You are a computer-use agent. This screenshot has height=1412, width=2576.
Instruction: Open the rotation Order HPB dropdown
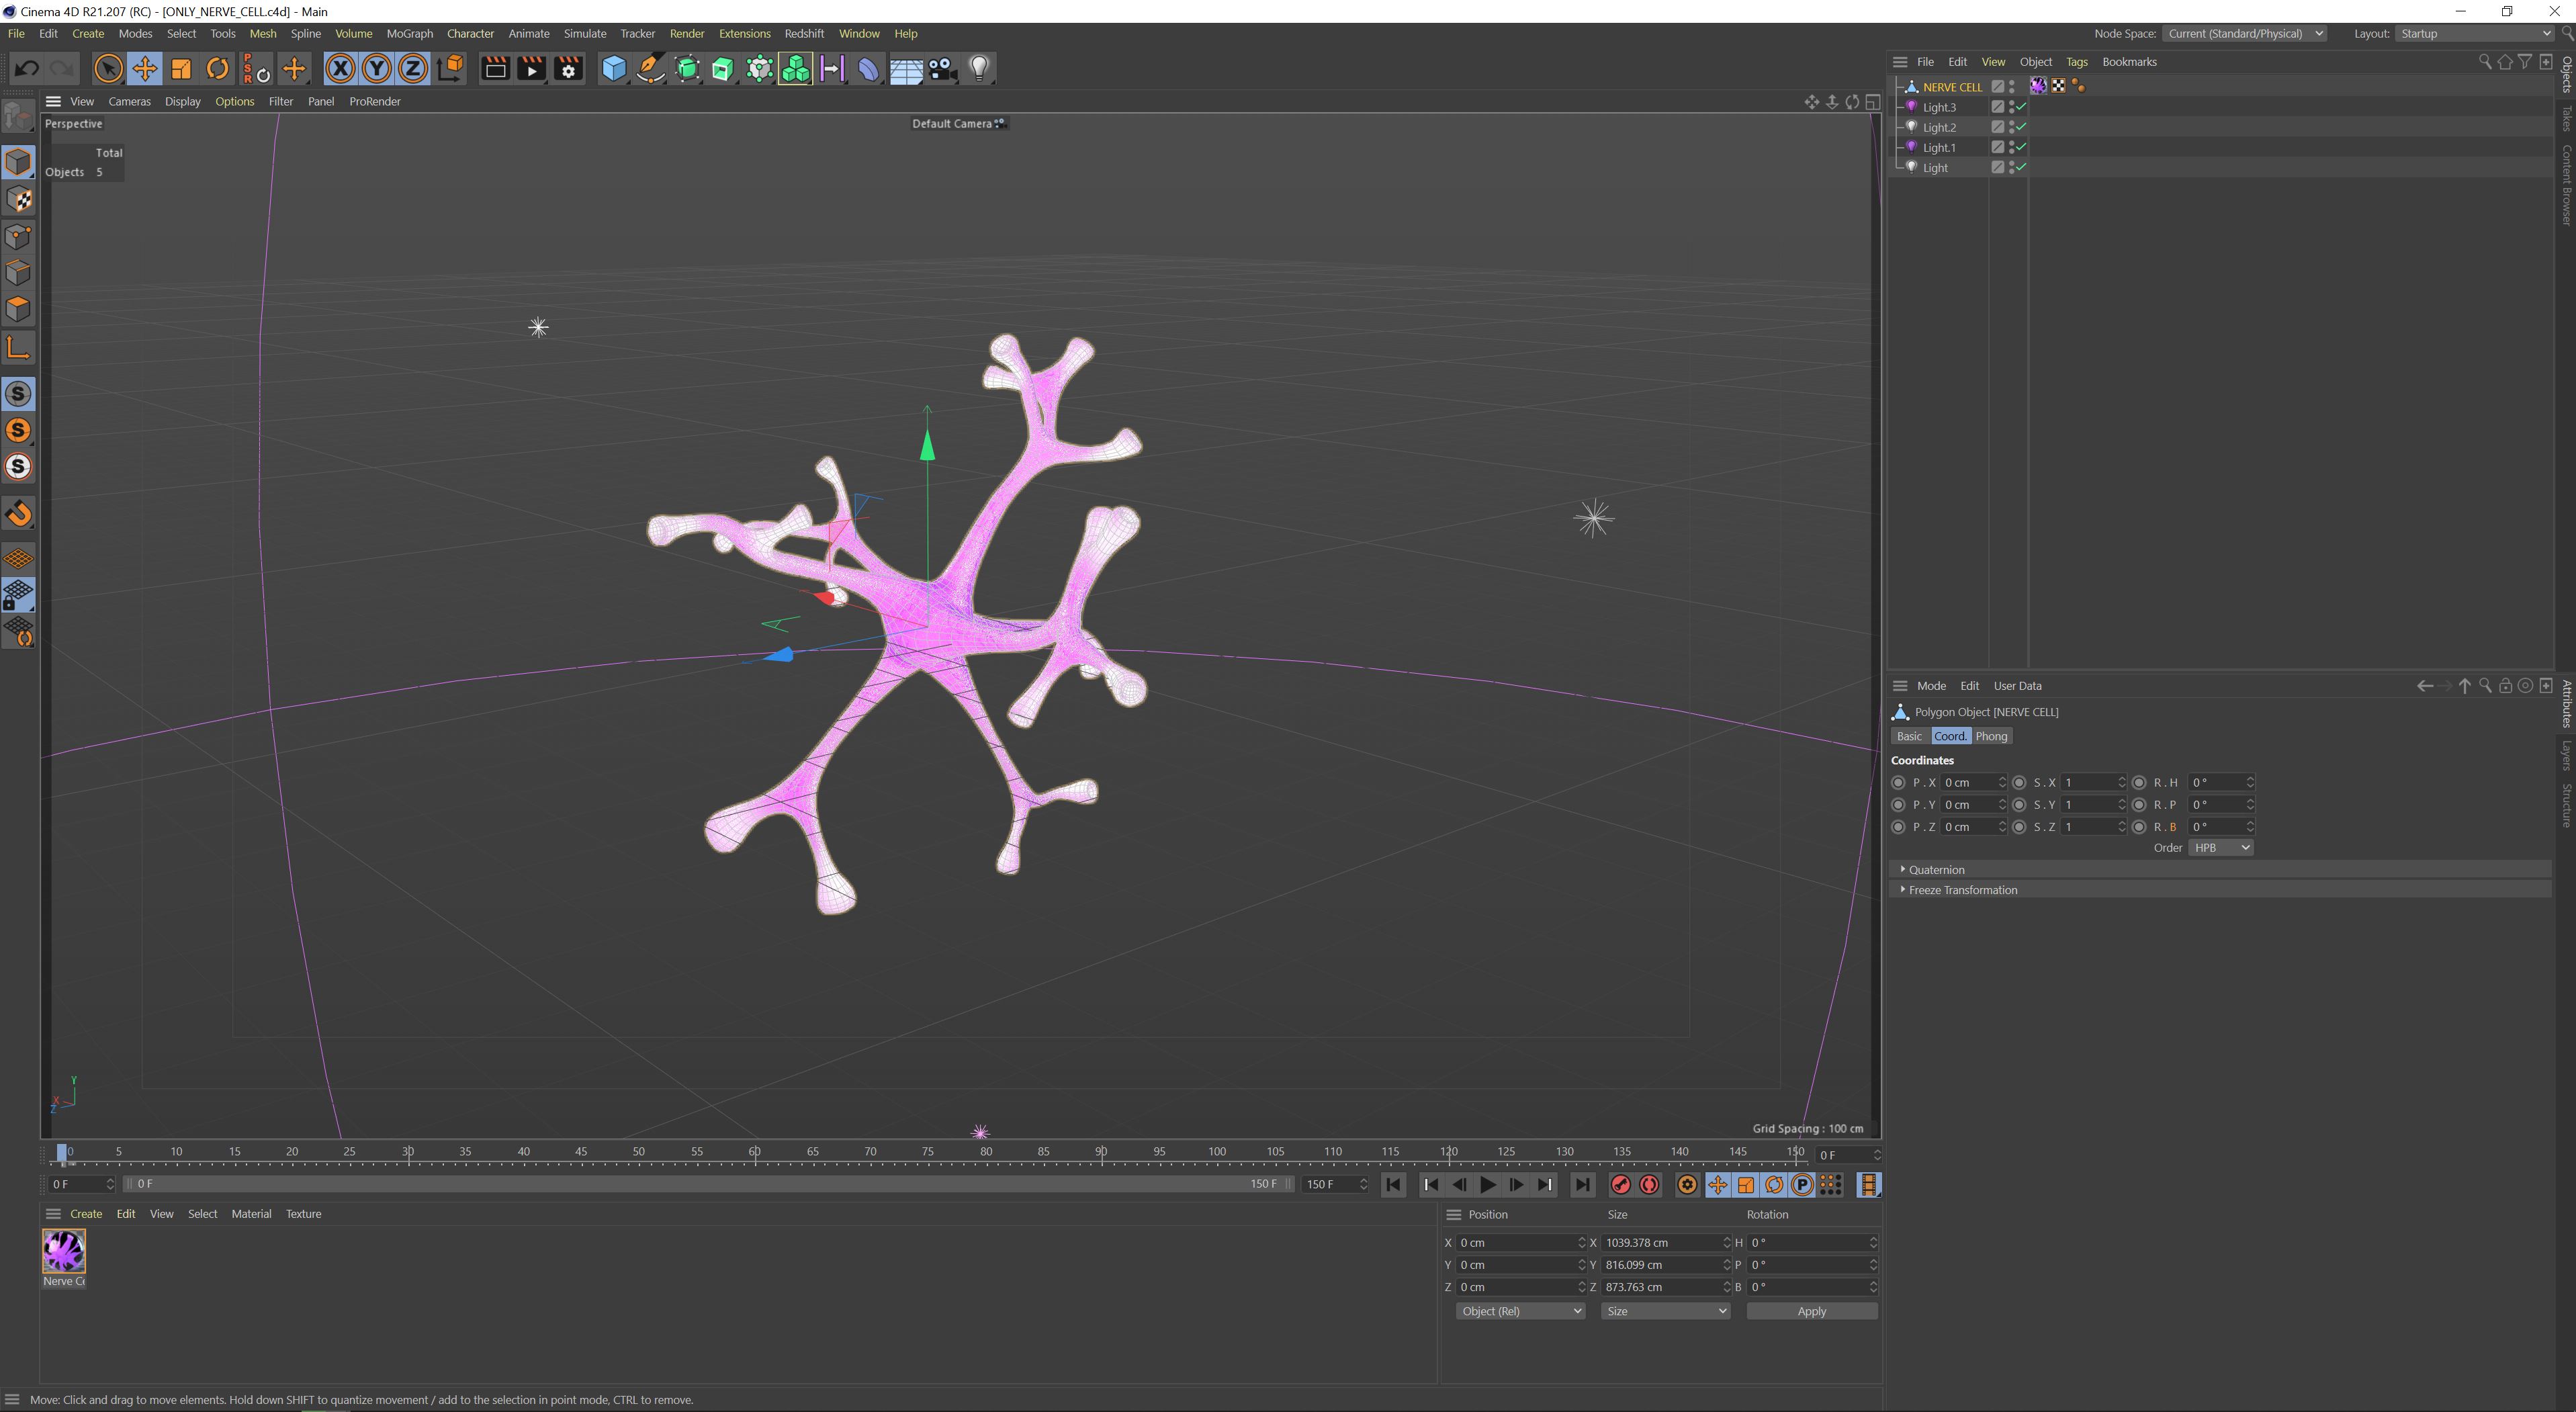coord(2219,847)
